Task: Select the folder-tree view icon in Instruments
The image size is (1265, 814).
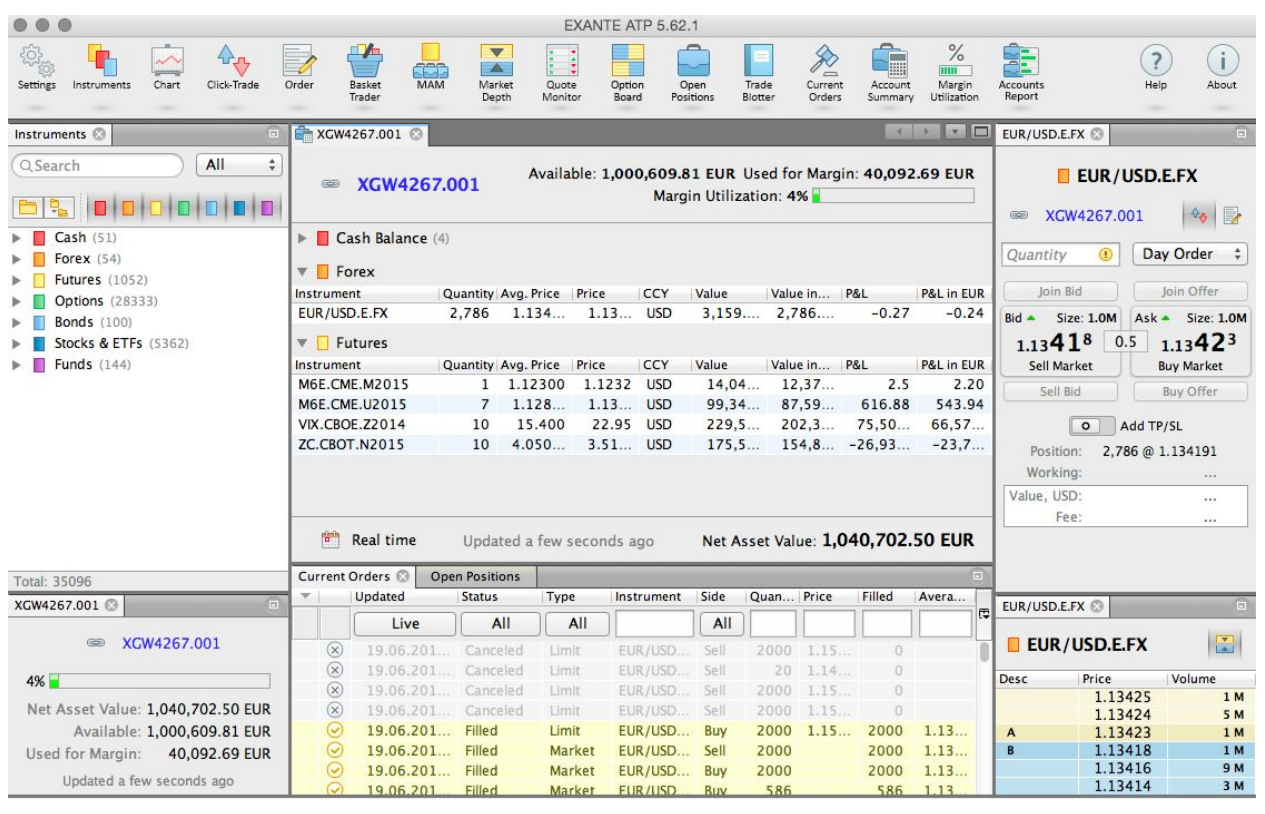Action: coord(60,208)
